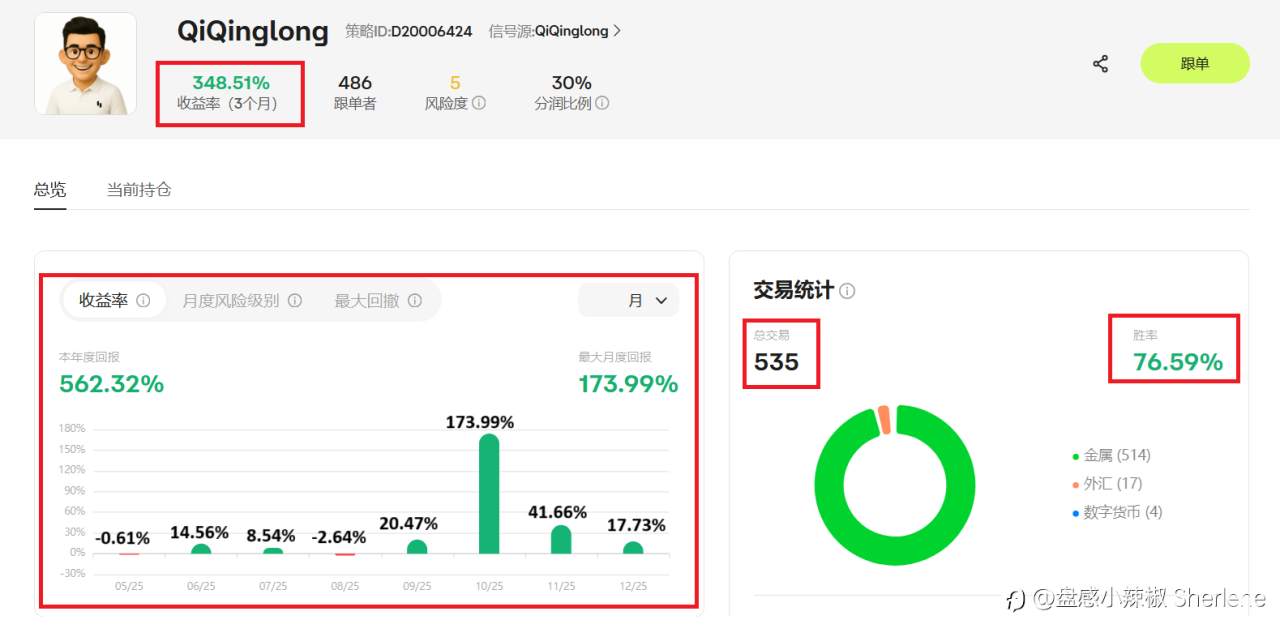The image size is (1280, 637).
Task: Click the info icon next to 风险度
Action: 479,103
